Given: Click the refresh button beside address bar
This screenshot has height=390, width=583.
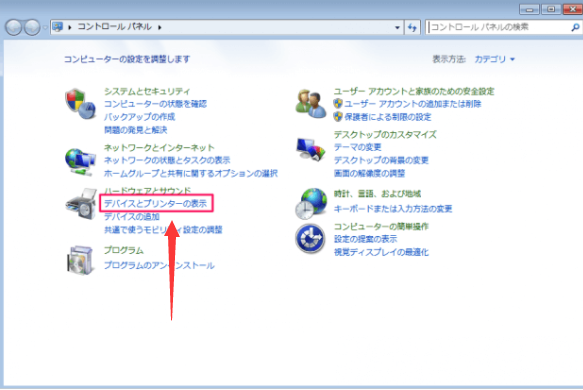Looking at the screenshot, I should [412, 27].
